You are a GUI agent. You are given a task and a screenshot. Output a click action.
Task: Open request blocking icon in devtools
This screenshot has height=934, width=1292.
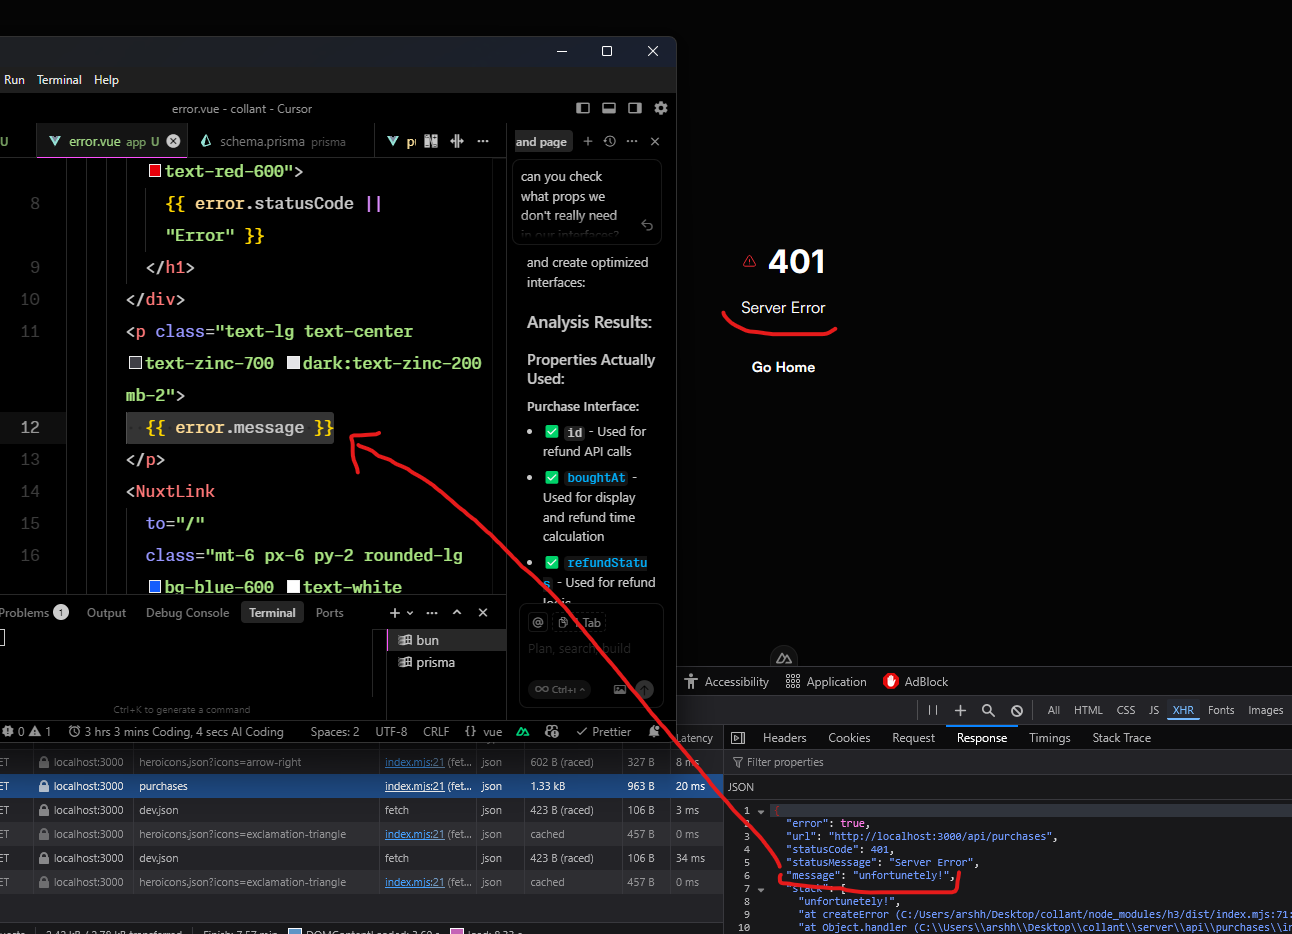tap(1017, 710)
